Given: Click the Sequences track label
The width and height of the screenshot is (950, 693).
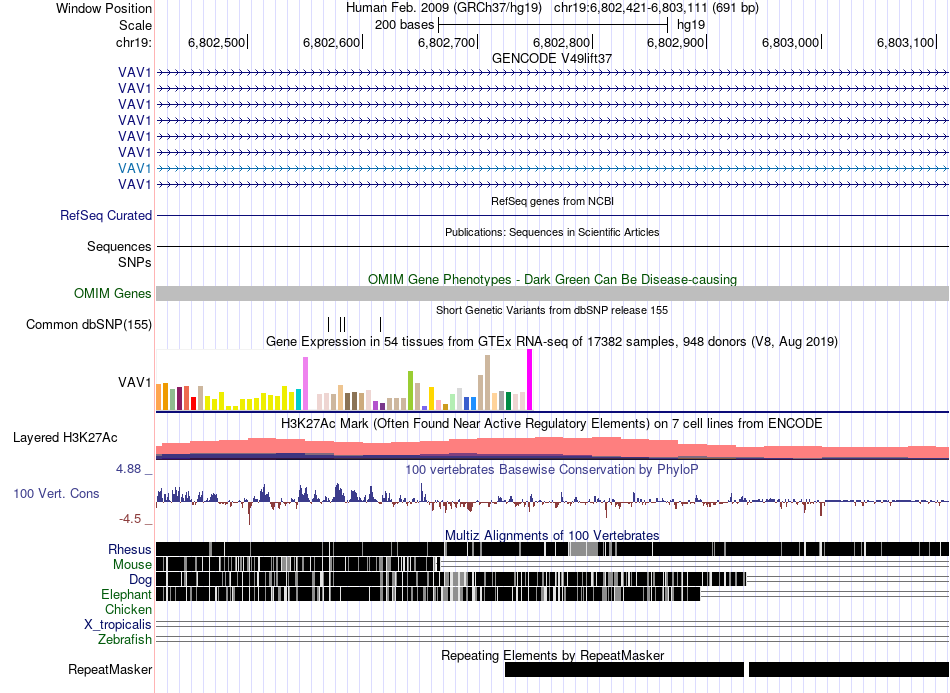Looking at the screenshot, I should (119, 247).
